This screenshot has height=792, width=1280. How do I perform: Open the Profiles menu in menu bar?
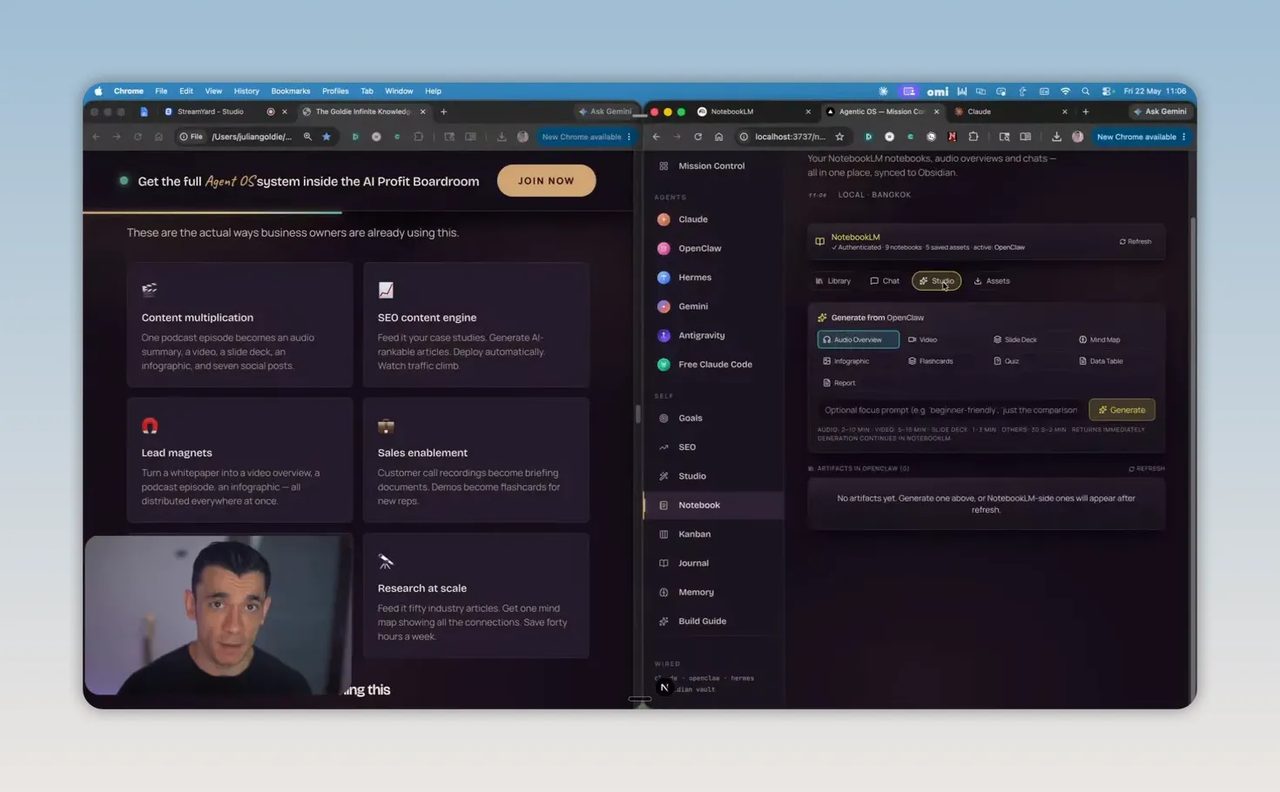click(335, 91)
